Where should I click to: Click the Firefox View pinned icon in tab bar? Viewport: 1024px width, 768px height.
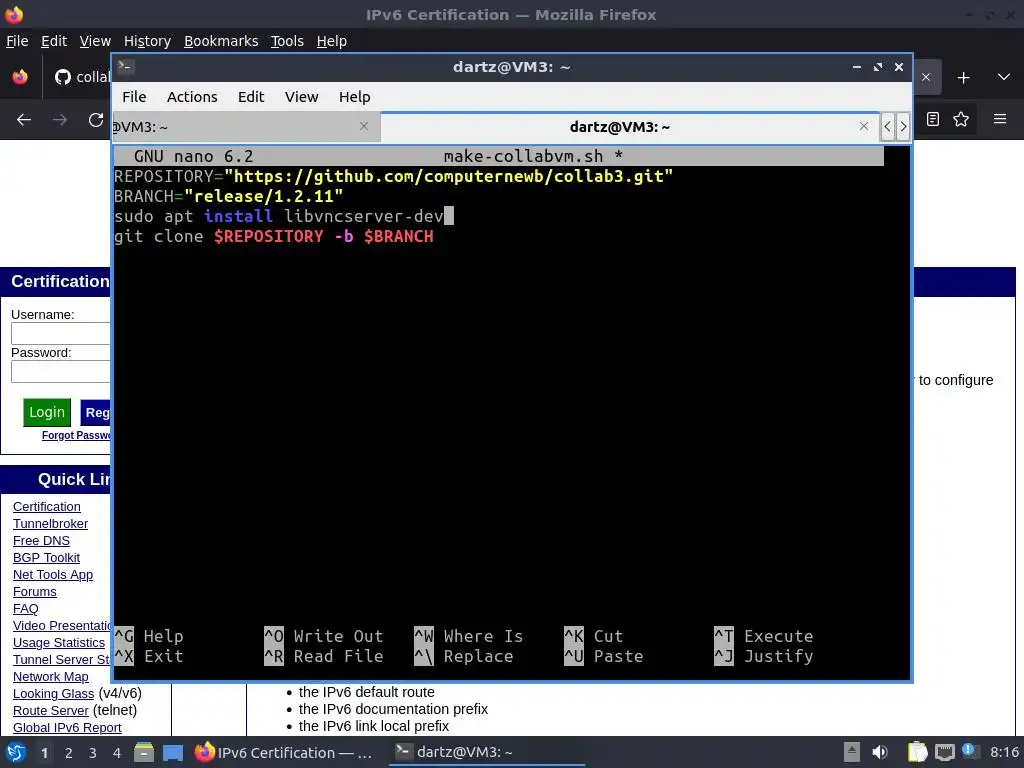pyautogui.click(x=20, y=77)
